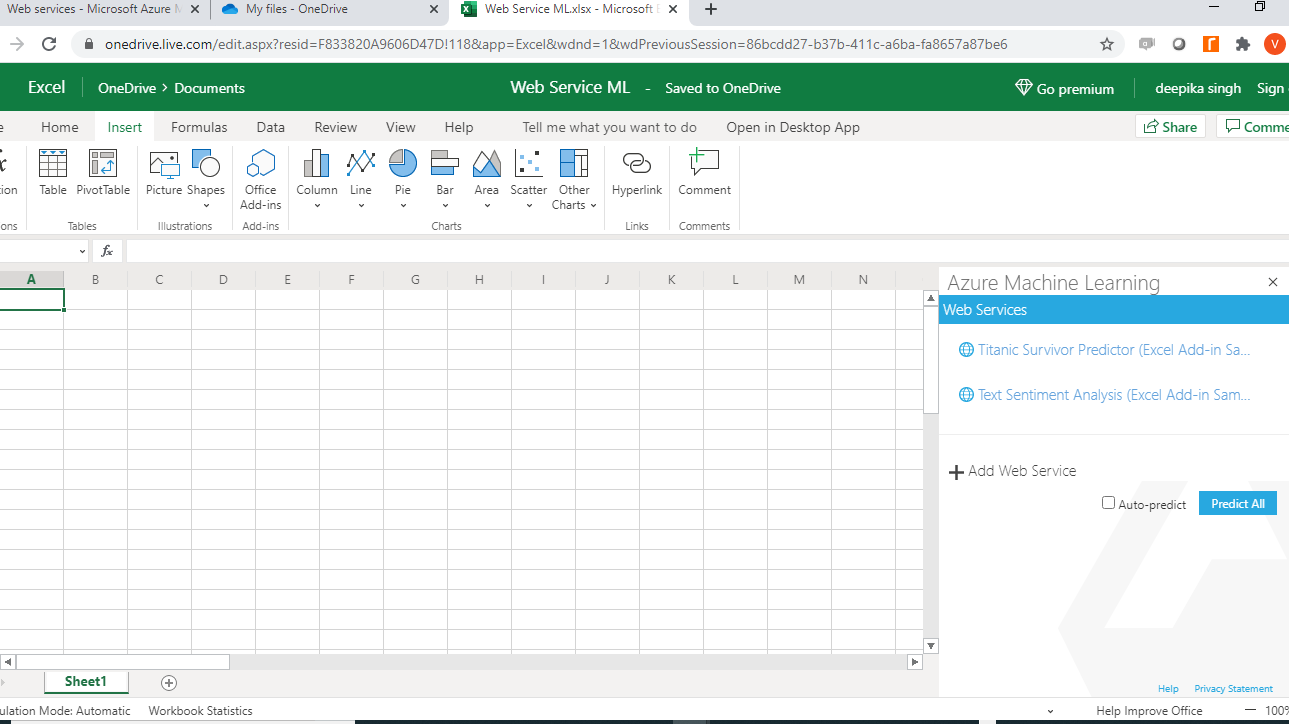This screenshot has width=1289, height=724.
Task: Switch to the Data ribbon tab
Action: point(270,127)
